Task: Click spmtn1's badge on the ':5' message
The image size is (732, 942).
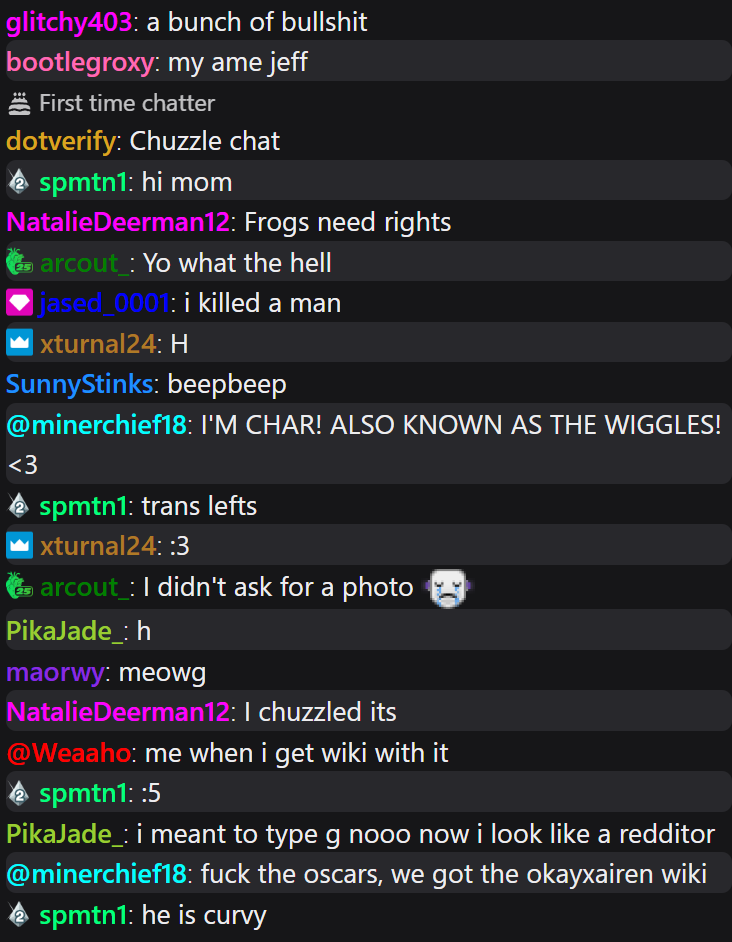Action: click(x=19, y=793)
